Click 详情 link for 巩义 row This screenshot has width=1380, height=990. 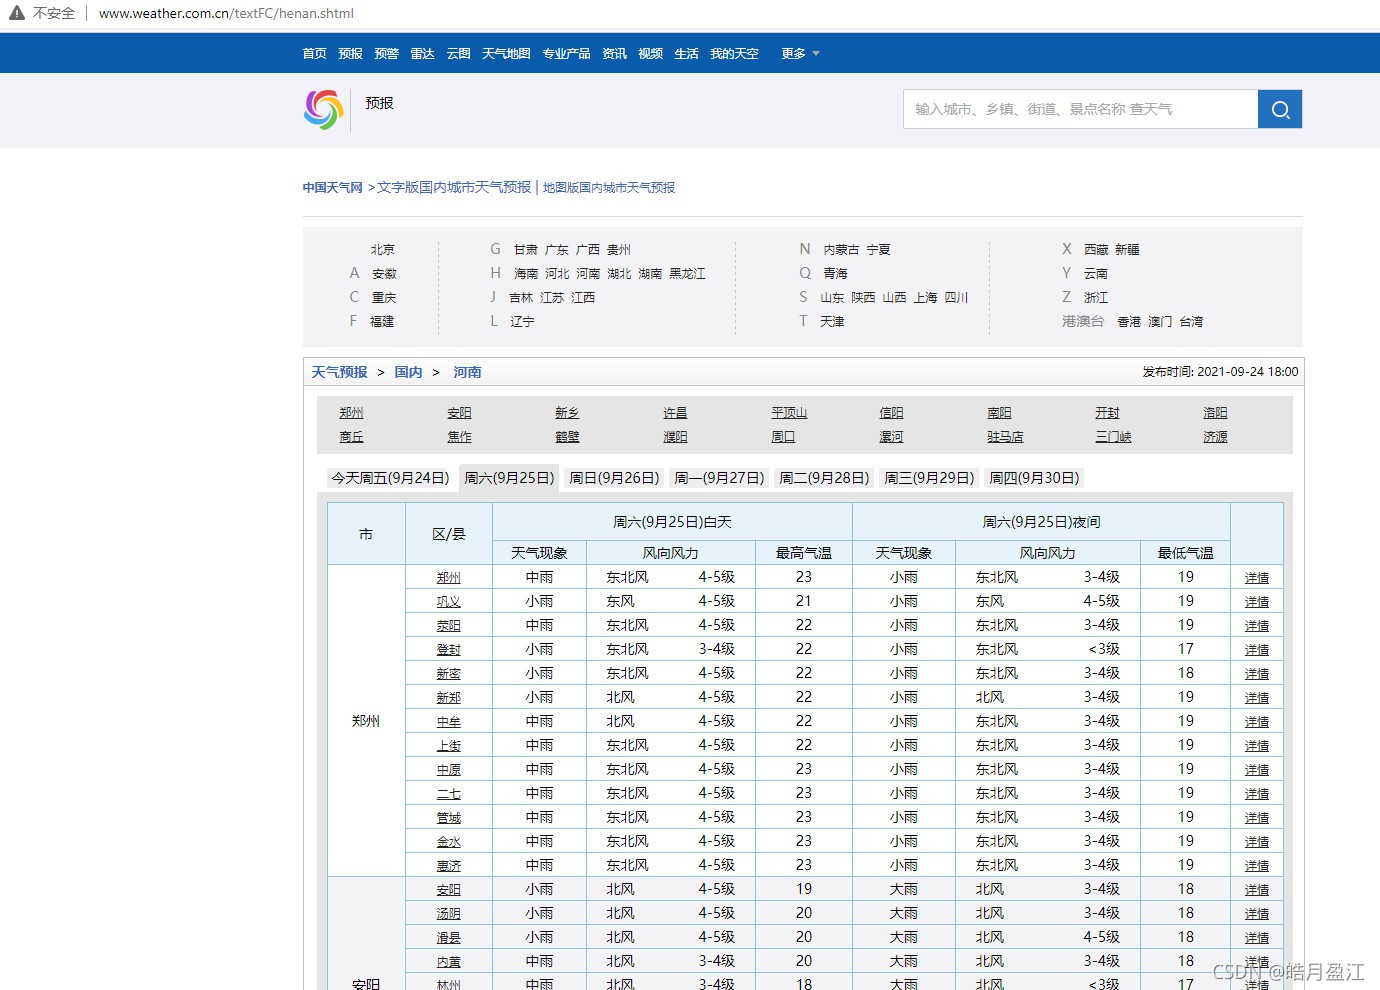click(x=1257, y=602)
